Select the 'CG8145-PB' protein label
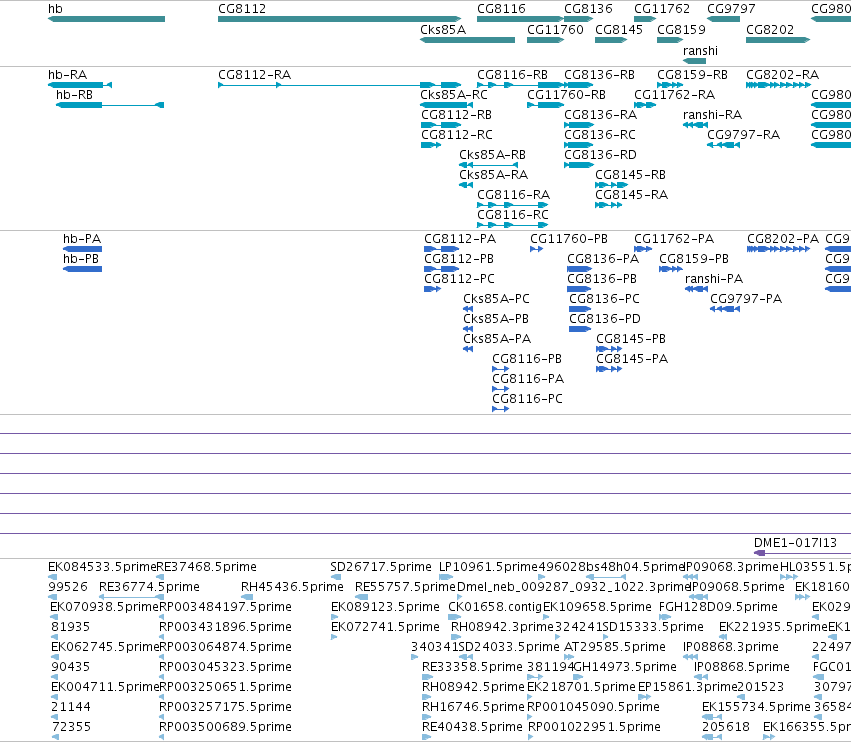This screenshot has height=742, width=851. click(631, 339)
